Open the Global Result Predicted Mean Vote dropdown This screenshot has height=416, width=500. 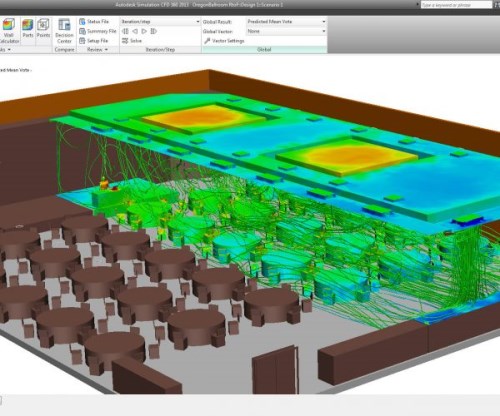point(286,21)
